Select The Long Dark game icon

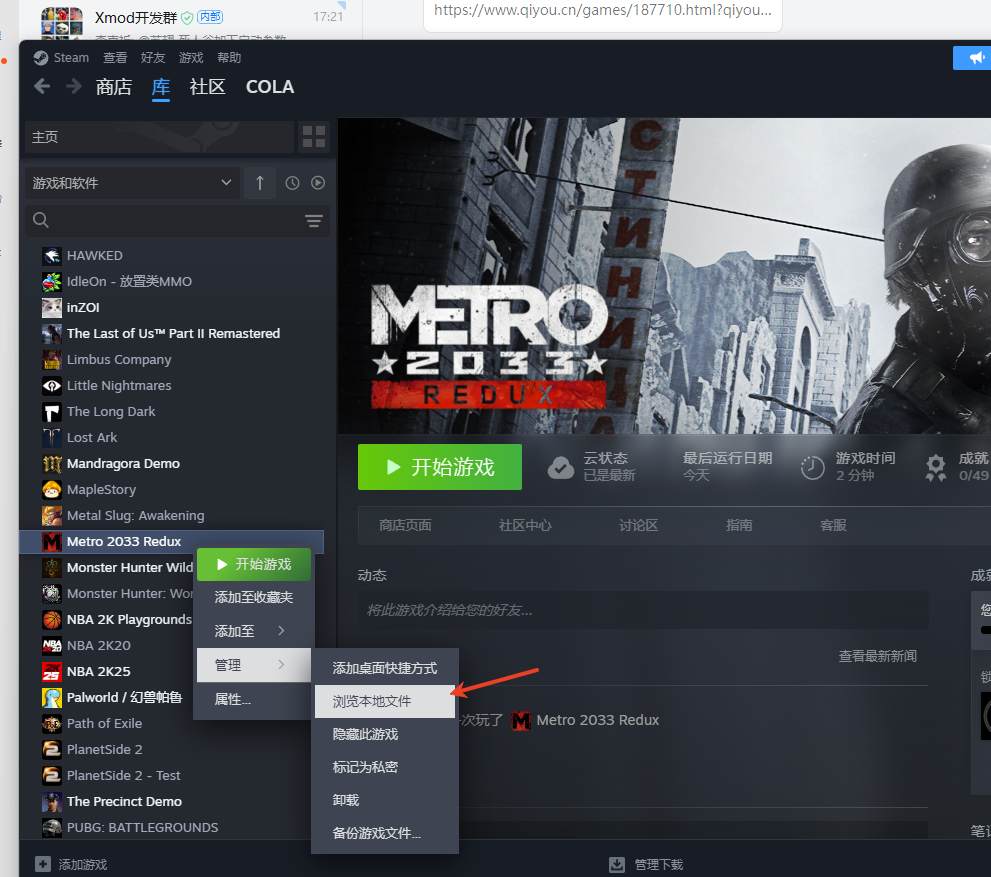pos(52,412)
